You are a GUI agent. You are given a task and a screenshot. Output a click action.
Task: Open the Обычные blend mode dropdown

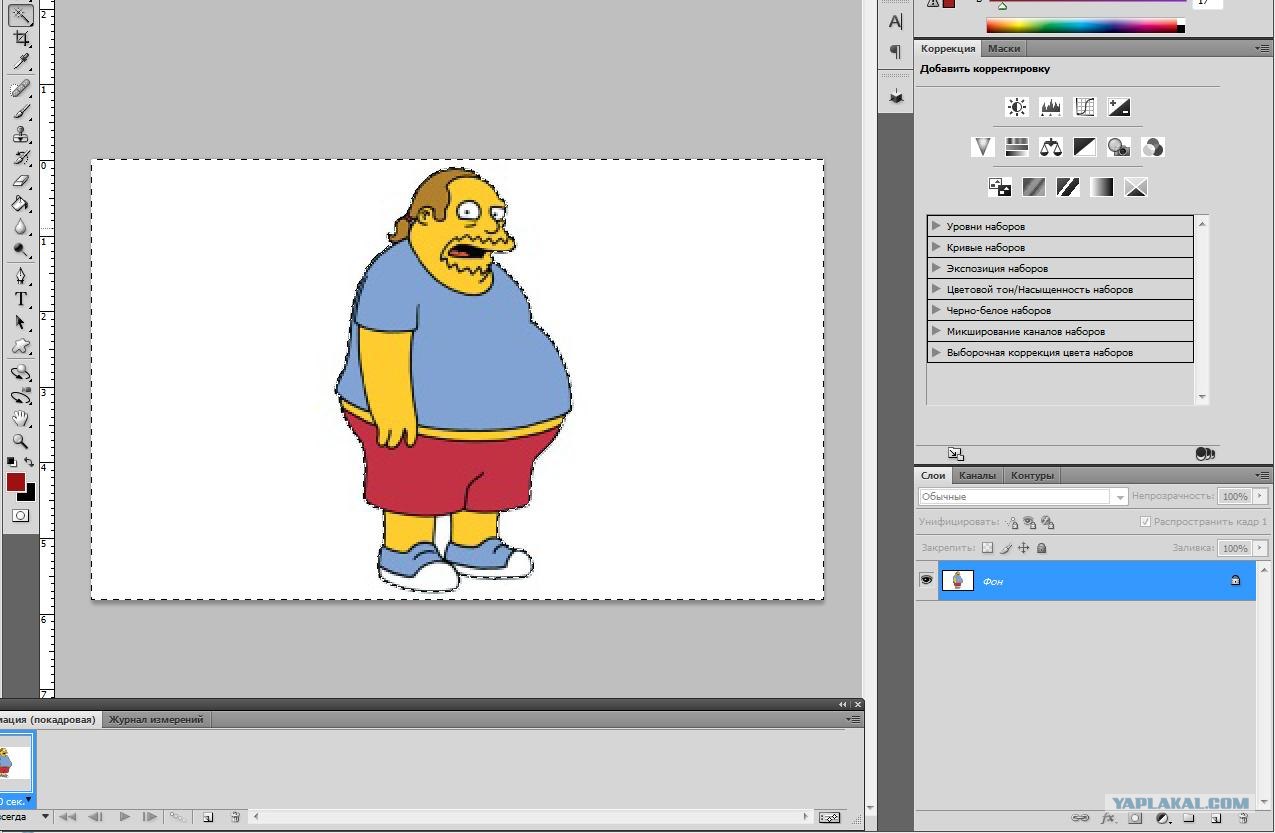(x=1023, y=496)
